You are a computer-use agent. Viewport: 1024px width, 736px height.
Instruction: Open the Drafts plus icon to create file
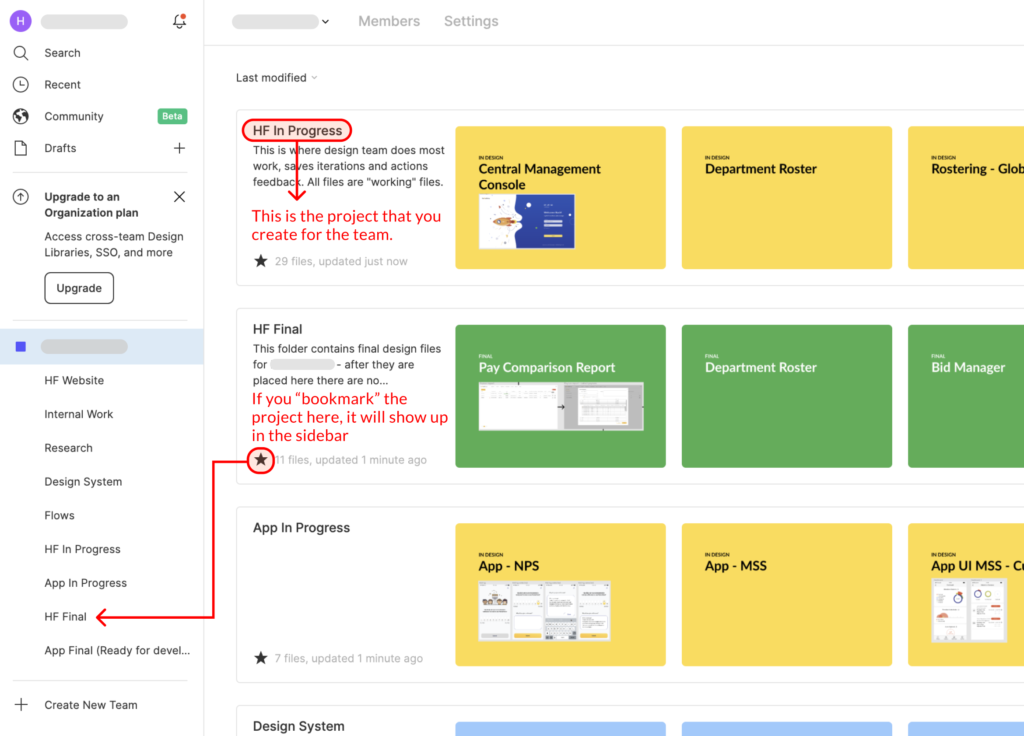(x=179, y=148)
